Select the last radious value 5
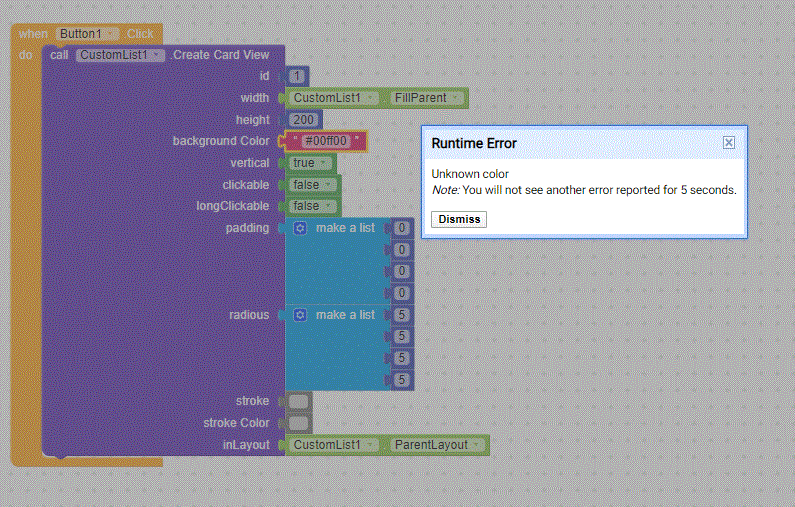Image resolution: width=795 pixels, height=507 pixels. point(402,380)
